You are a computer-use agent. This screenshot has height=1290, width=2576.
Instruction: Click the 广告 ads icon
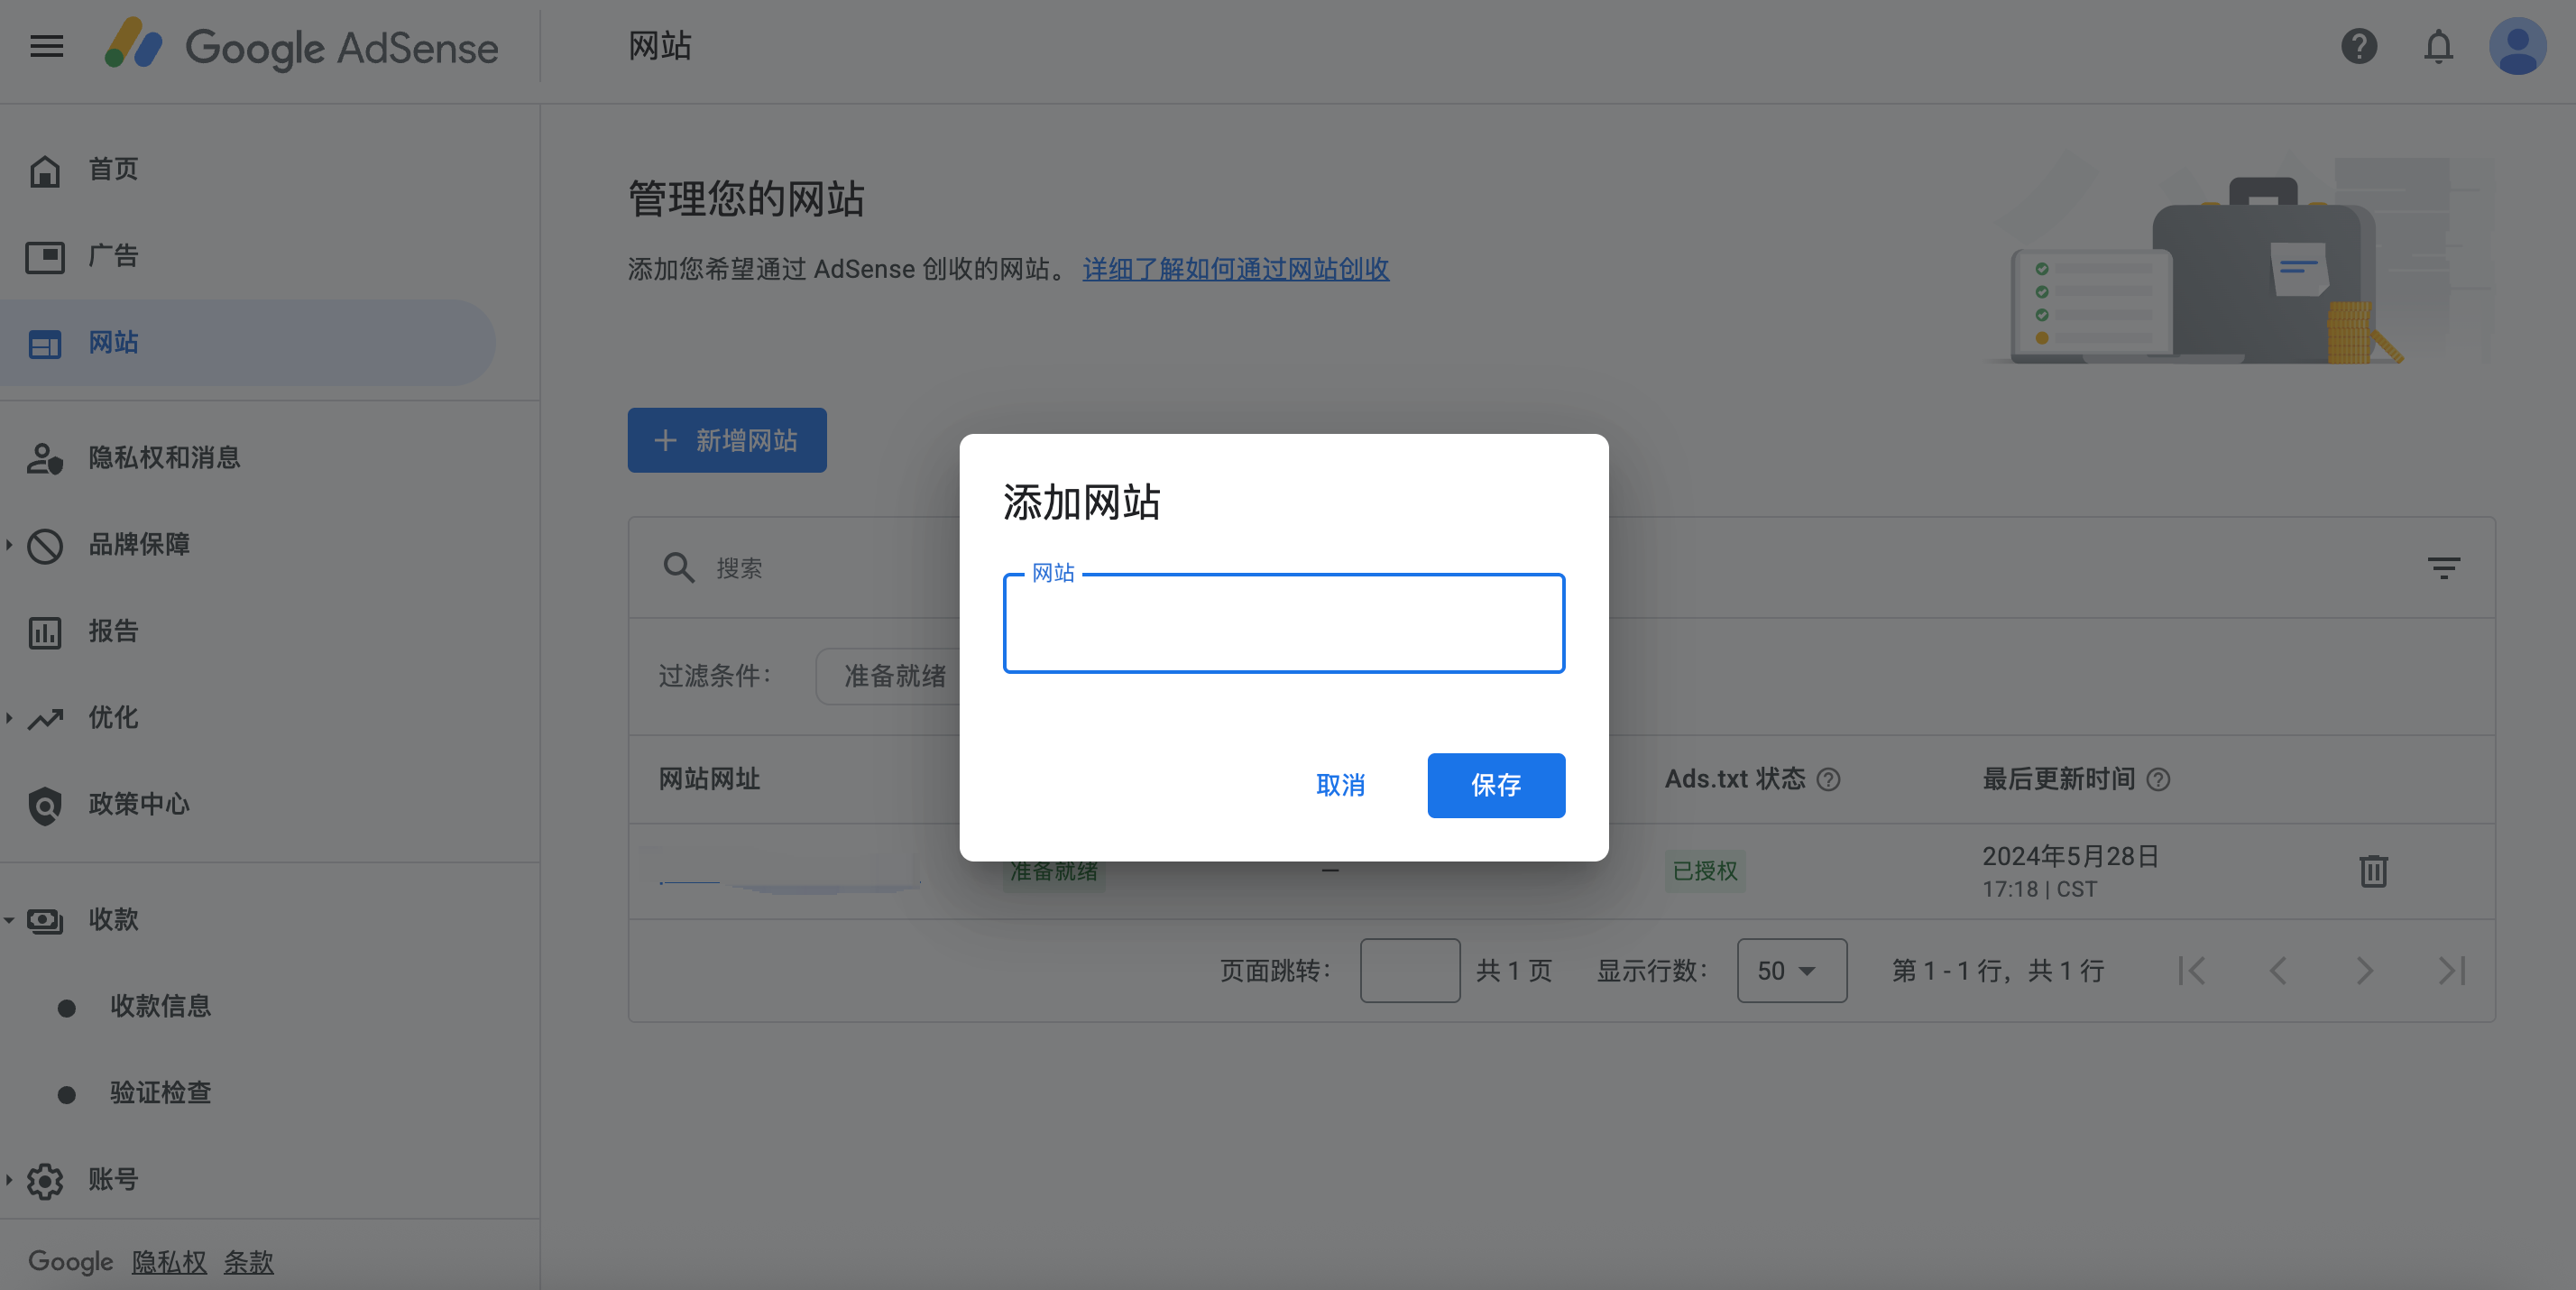click(45, 257)
